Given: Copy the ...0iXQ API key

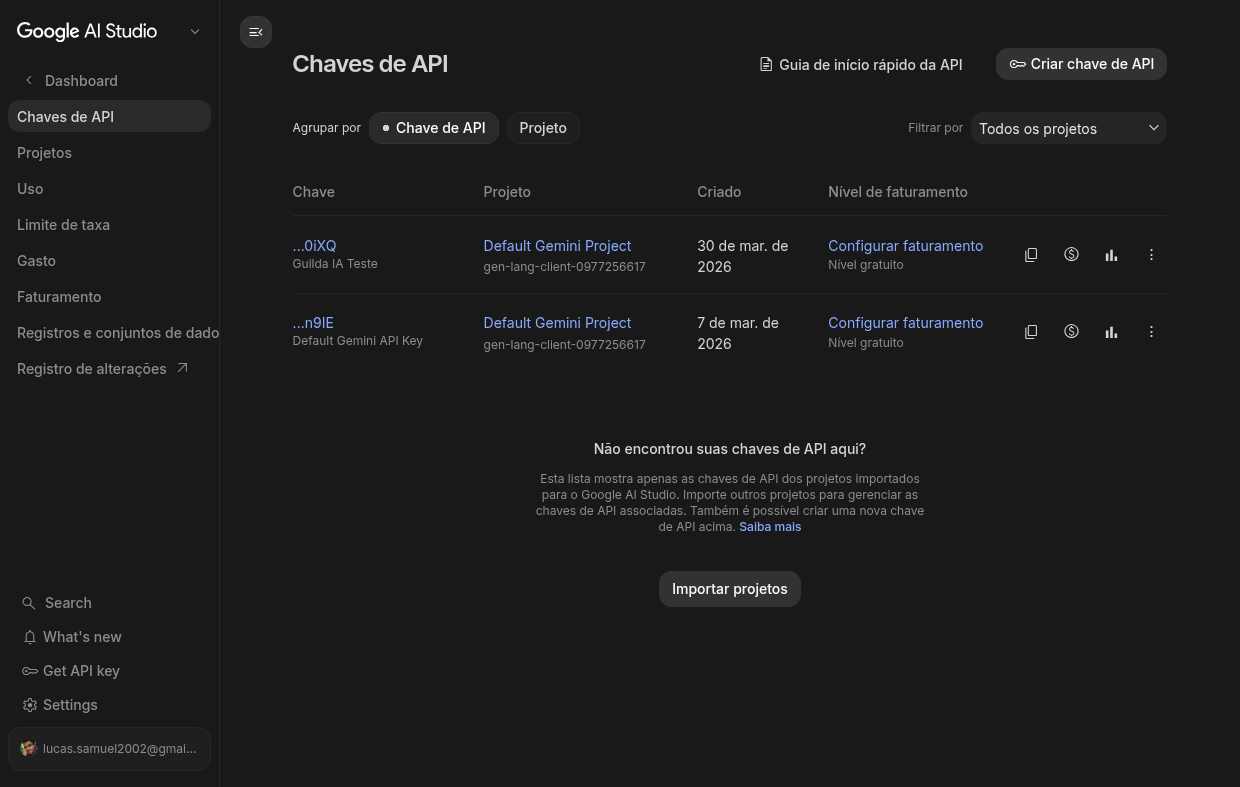Looking at the screenshot, I should 1031,255.
